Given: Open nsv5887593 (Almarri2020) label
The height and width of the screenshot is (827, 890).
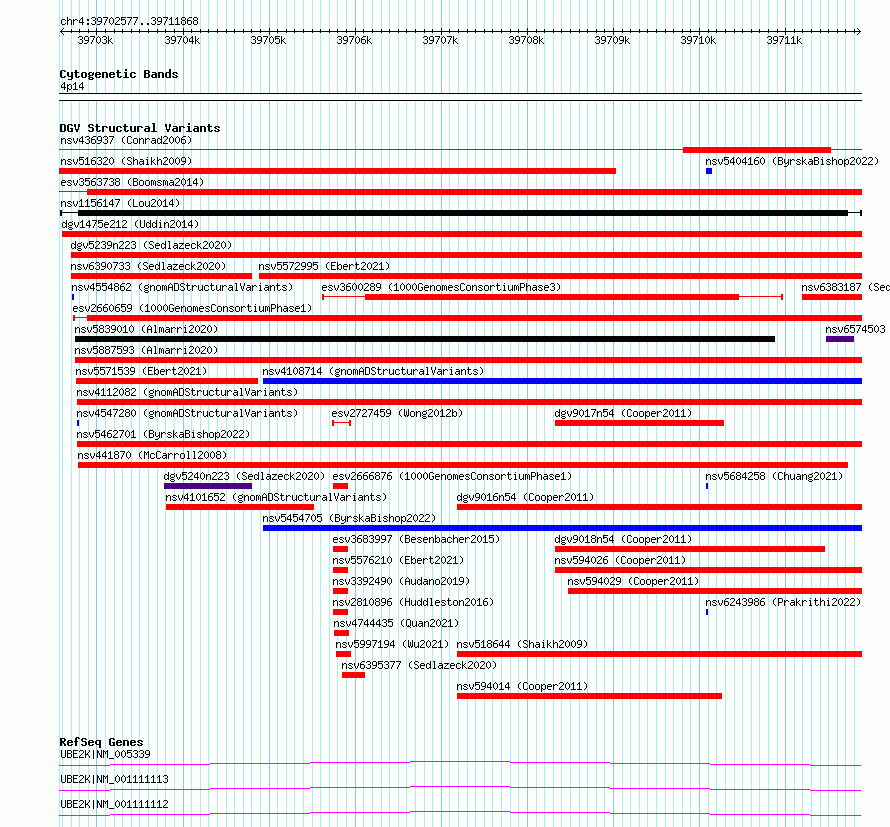Looking at the screenshot, I should click(x=146, y=350).
